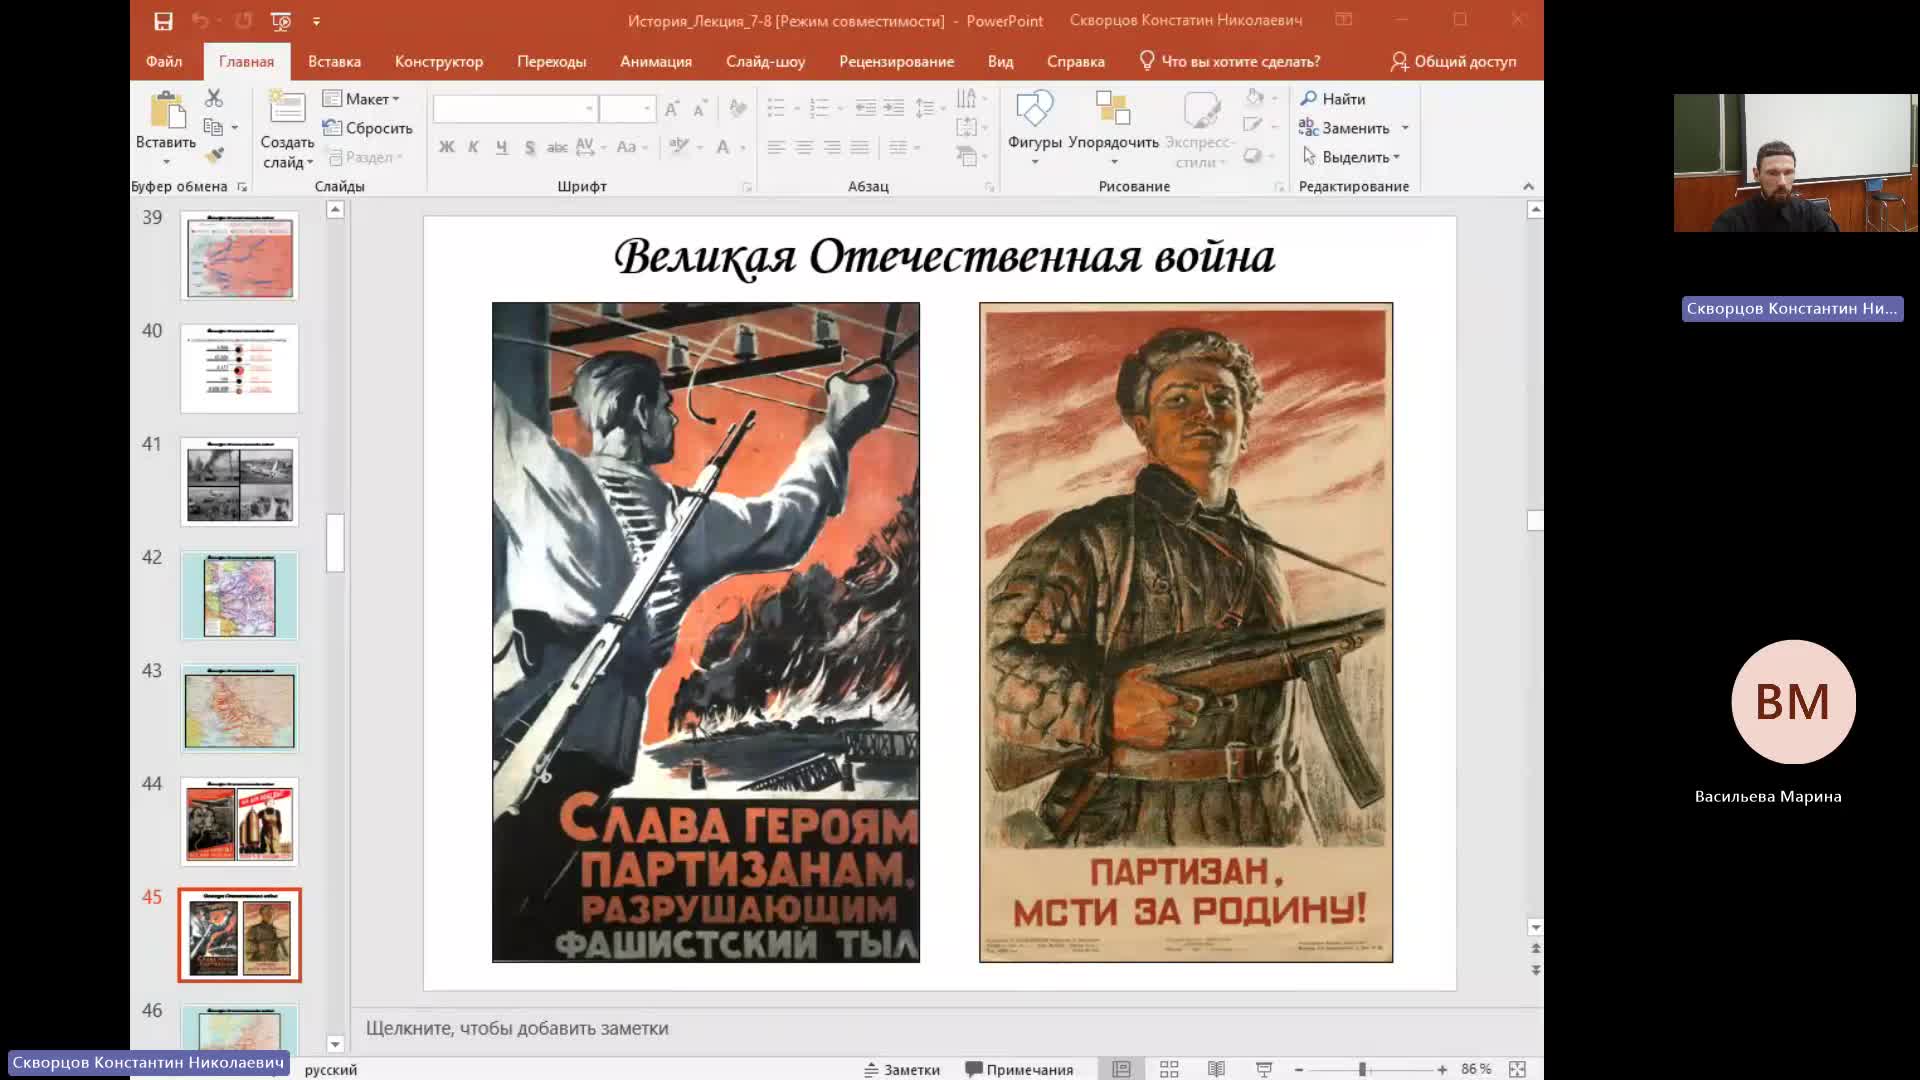Click 'Что вы хотите сделать?' search box
1920x1080 pixels.
point(1230,61)
